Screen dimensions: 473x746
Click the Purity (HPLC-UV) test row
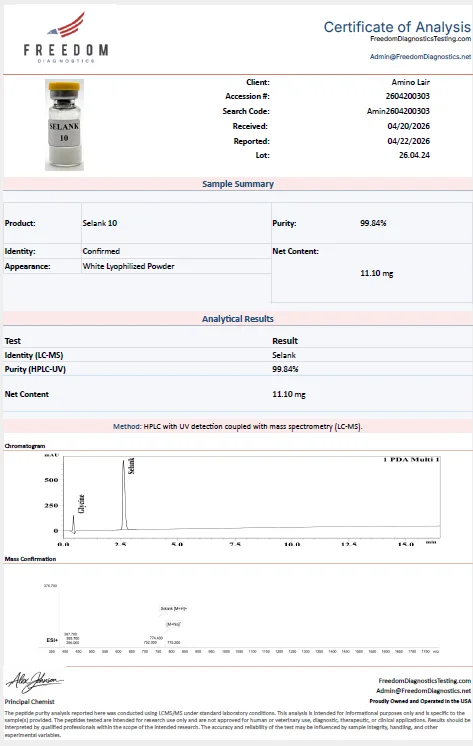pyautogui.click(x=237, y=369)
